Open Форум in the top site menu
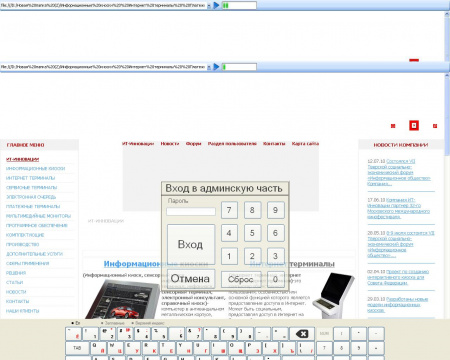Screen dimensions: 450x360 click(194, 144)
